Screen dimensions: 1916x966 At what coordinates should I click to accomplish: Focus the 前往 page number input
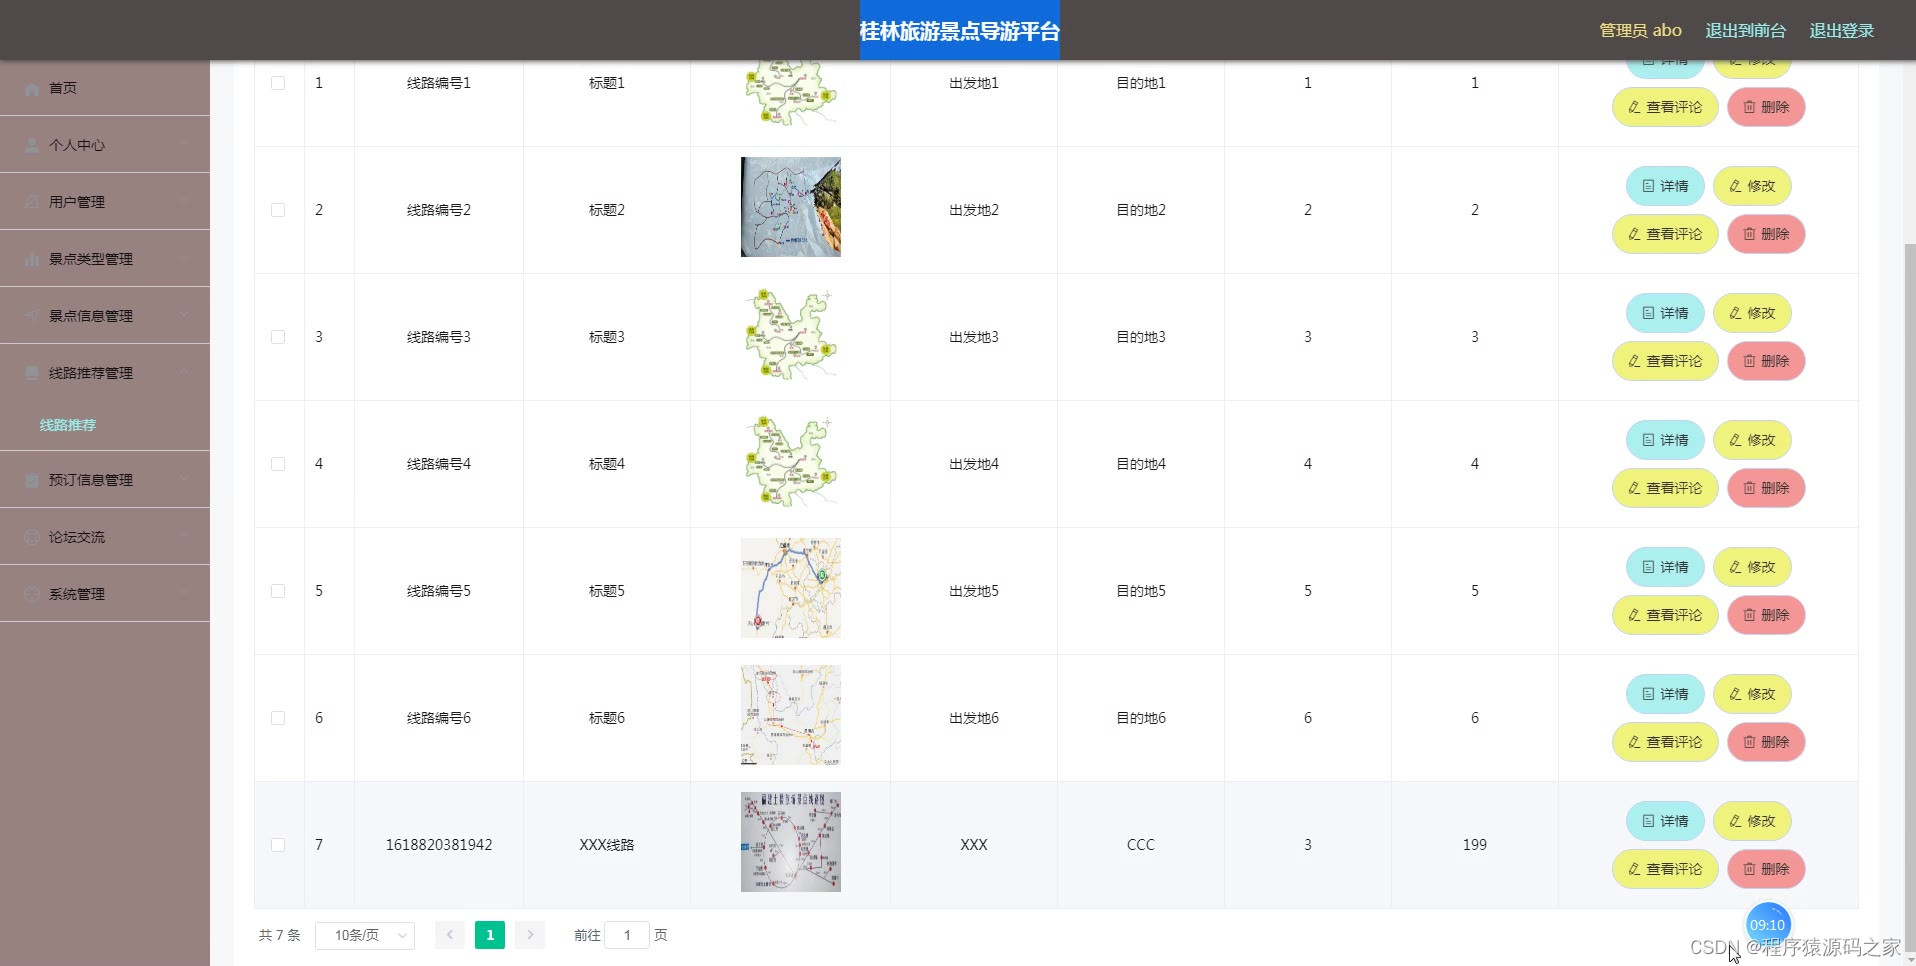coord(627,935)
